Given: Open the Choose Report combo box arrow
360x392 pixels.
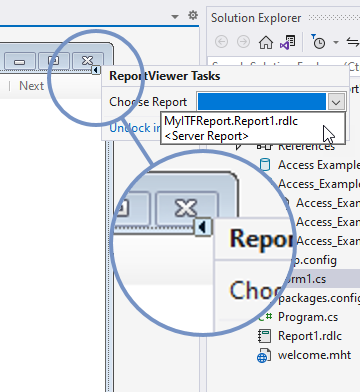Looking at the screenshot, I should (336, 102).
